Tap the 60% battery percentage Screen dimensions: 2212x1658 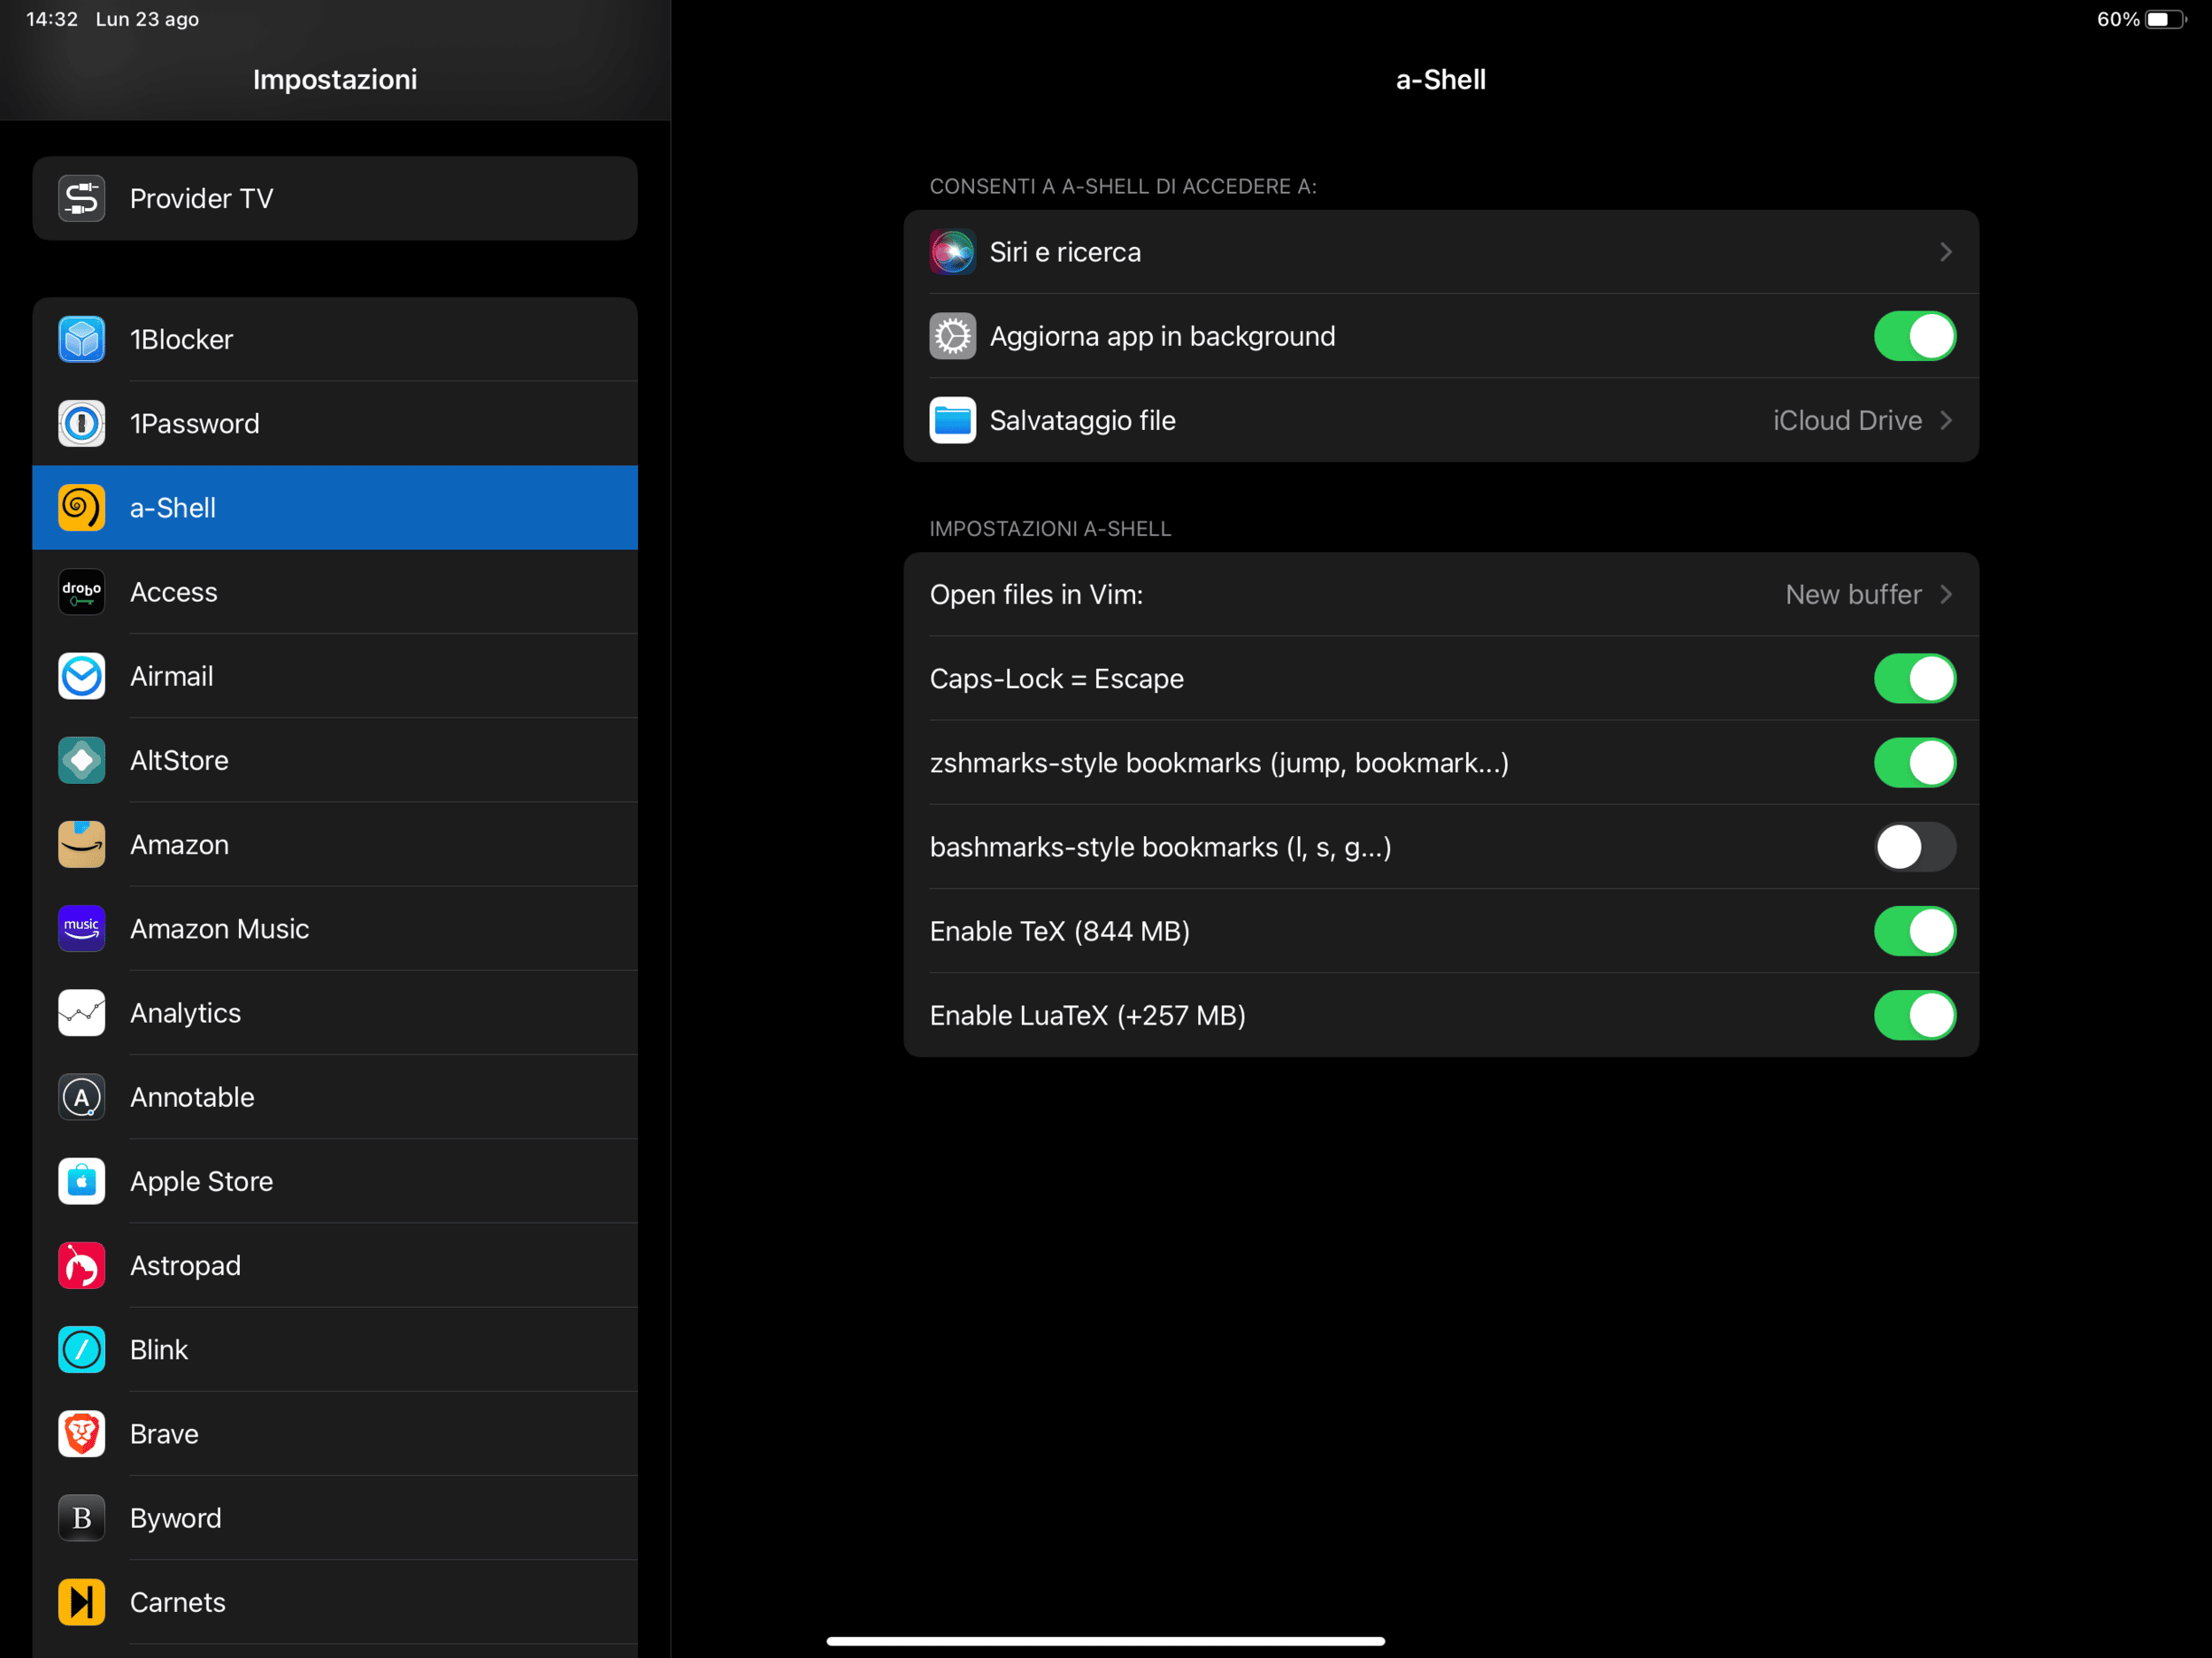click(2118, 19)
